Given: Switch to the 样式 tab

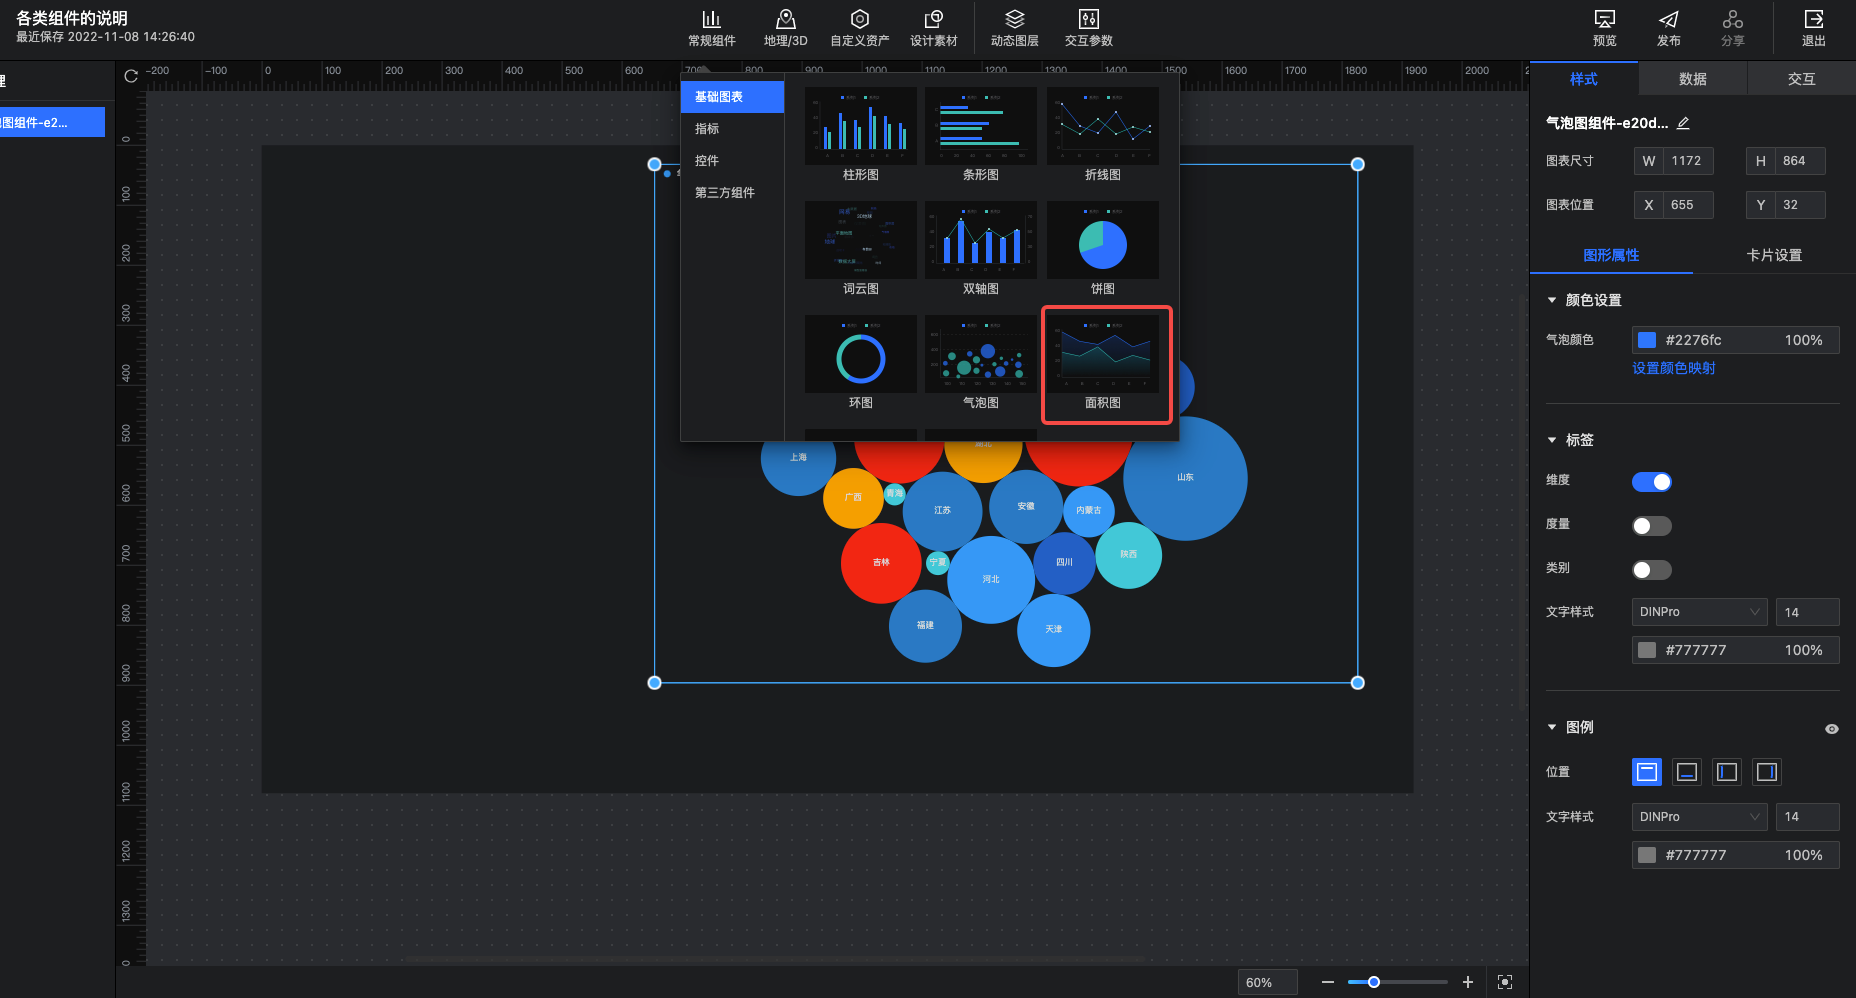Looking at the screenshot, I should [x=1584, y=79].
